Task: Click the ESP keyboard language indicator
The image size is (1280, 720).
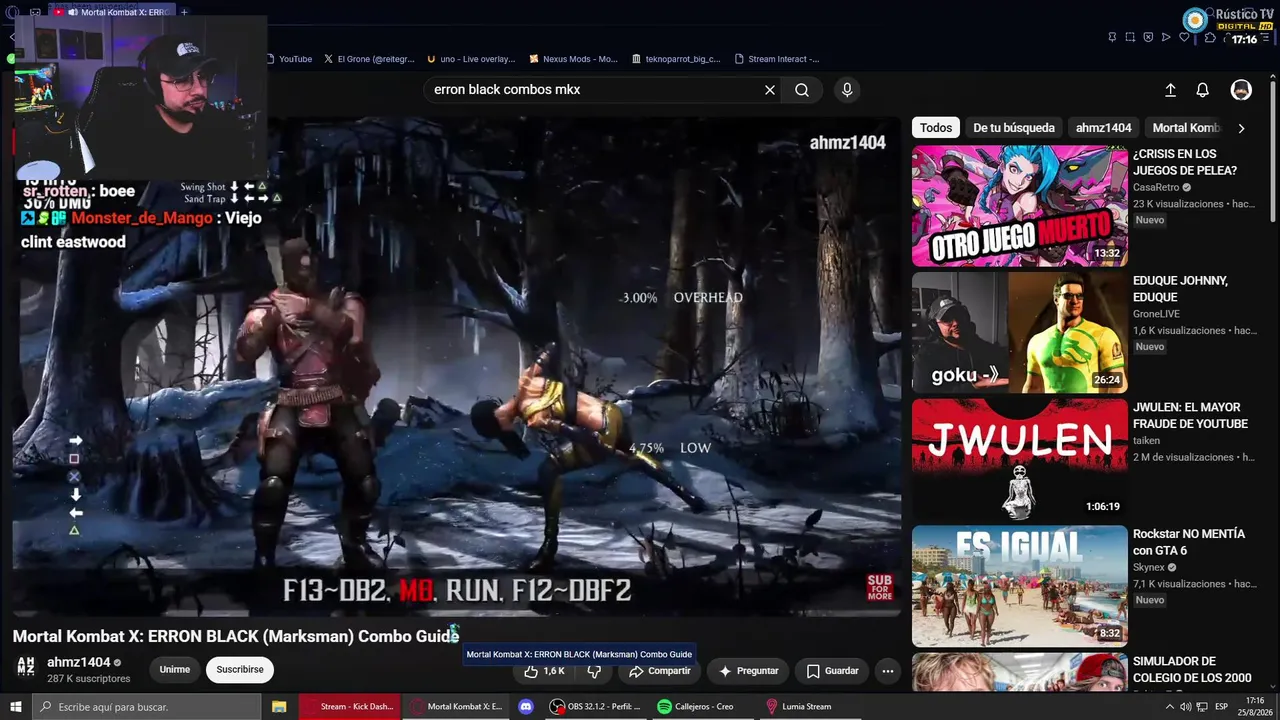Action: [x=1221, y=707]
